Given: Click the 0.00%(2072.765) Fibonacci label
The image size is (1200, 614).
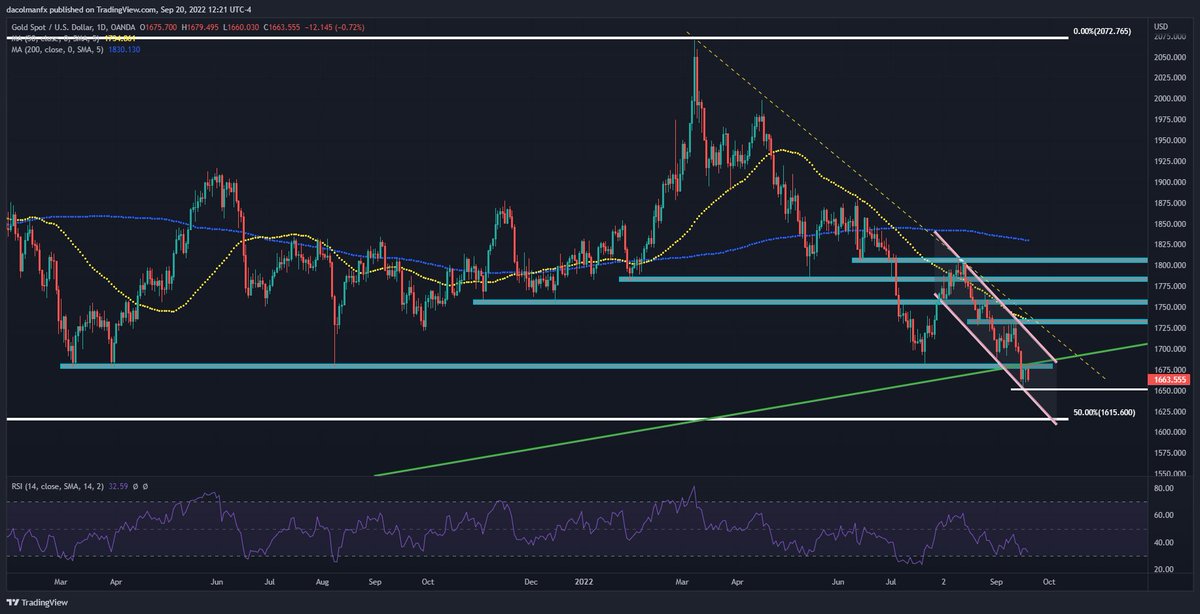Looking at the screenshot, I should click(1103, 31).
